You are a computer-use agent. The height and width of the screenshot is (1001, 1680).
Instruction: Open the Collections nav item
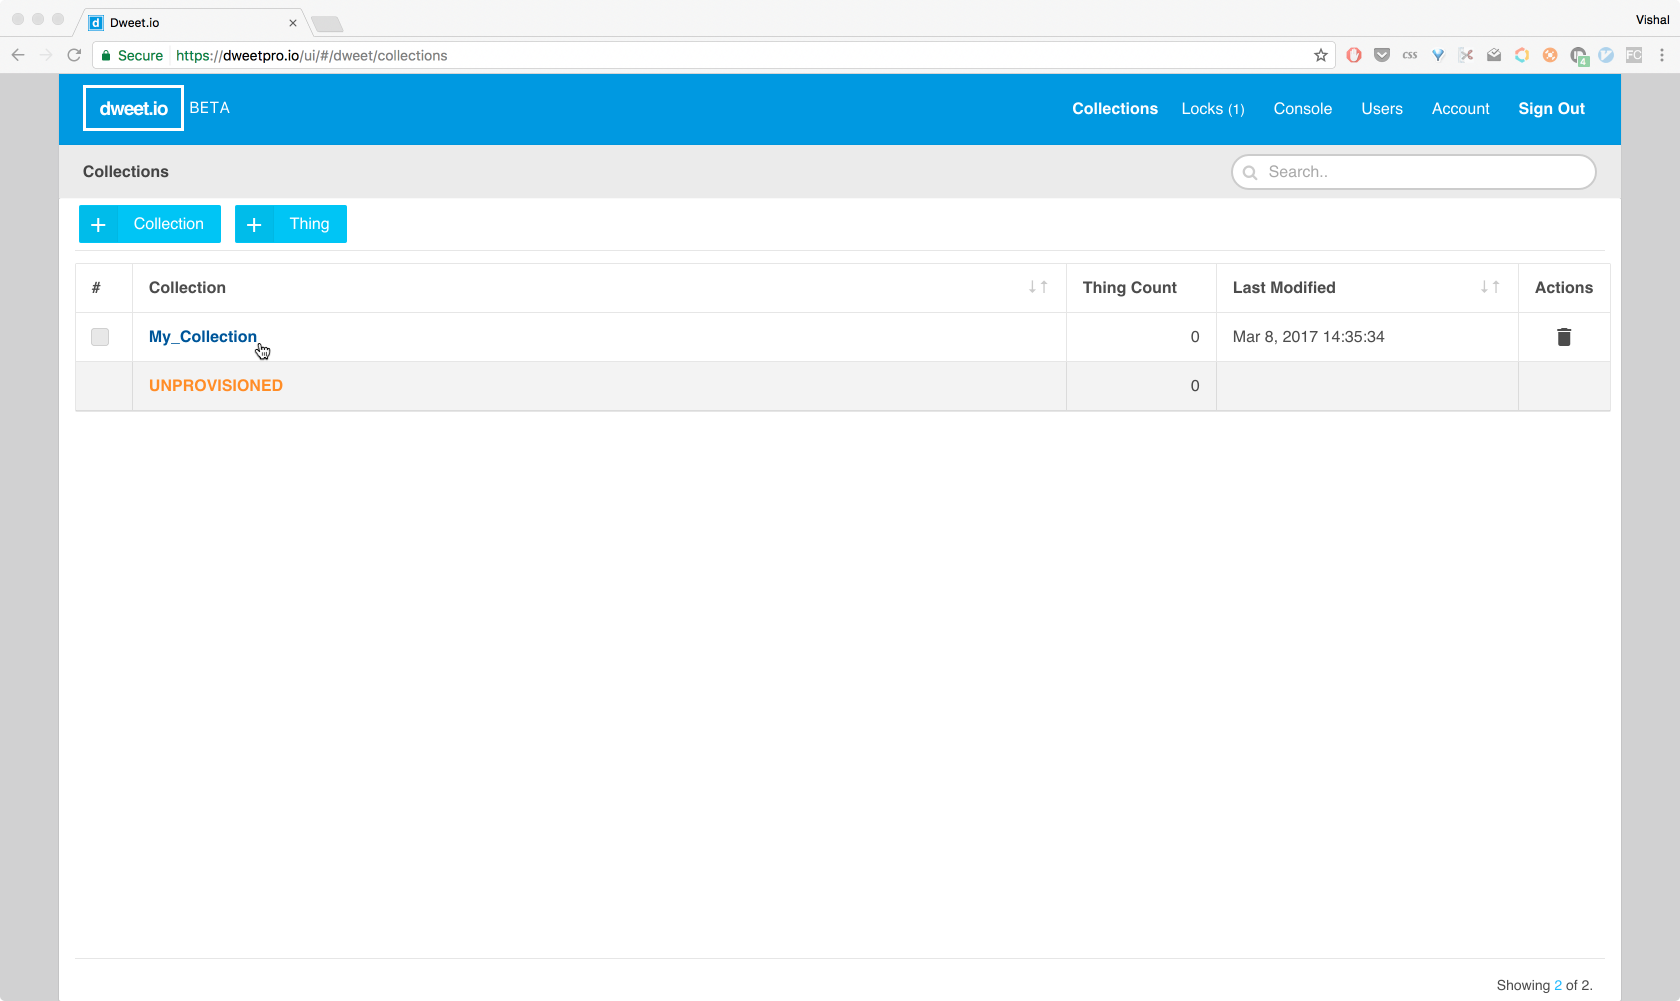pos(1115,109)
